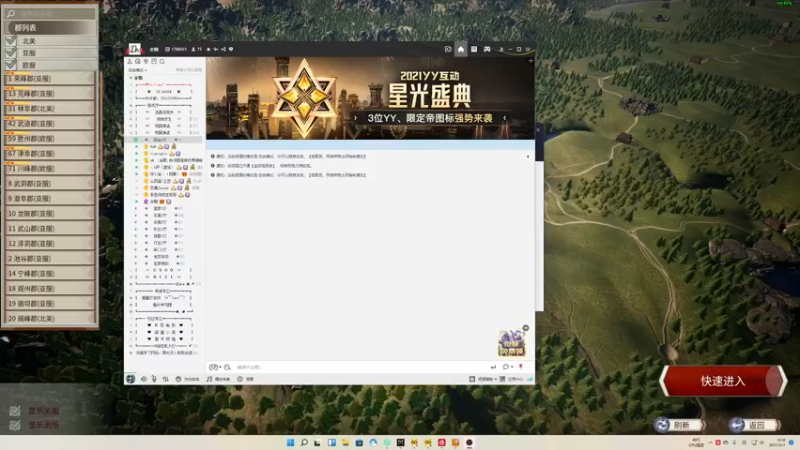The height and width of the screenshot is (450, 800).
Task: Open the game controller icon in YY title bar
Action: point(487,49)
